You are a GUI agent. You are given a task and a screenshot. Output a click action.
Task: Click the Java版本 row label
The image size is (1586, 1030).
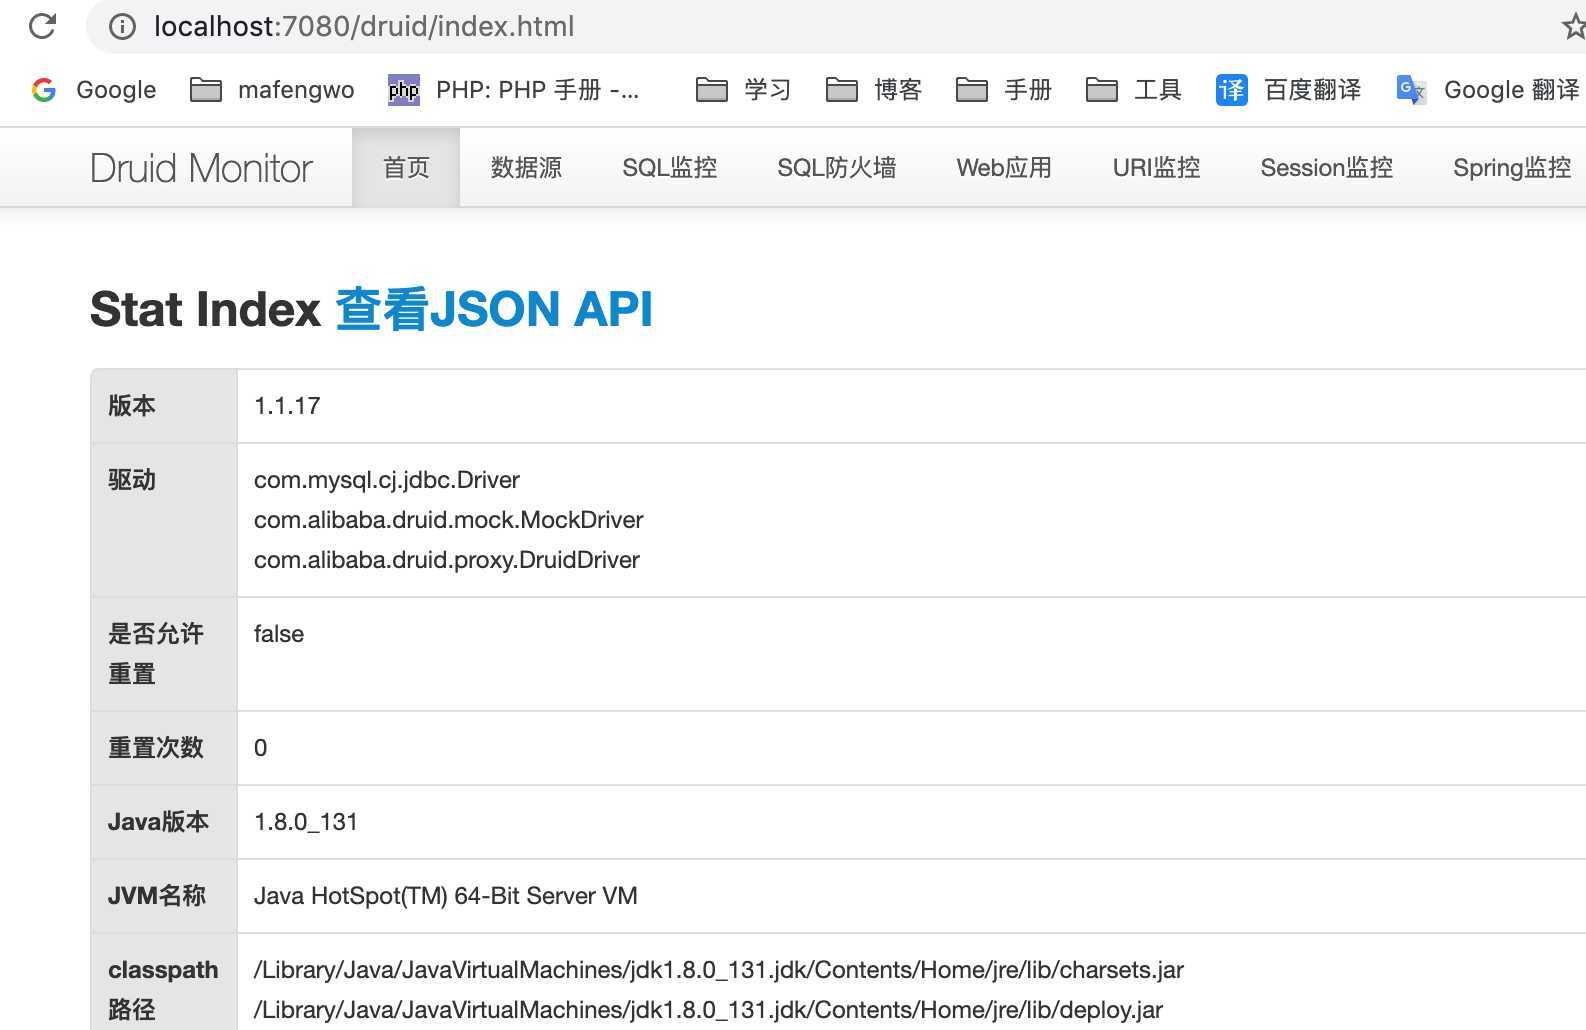click(x=158, y=822)
